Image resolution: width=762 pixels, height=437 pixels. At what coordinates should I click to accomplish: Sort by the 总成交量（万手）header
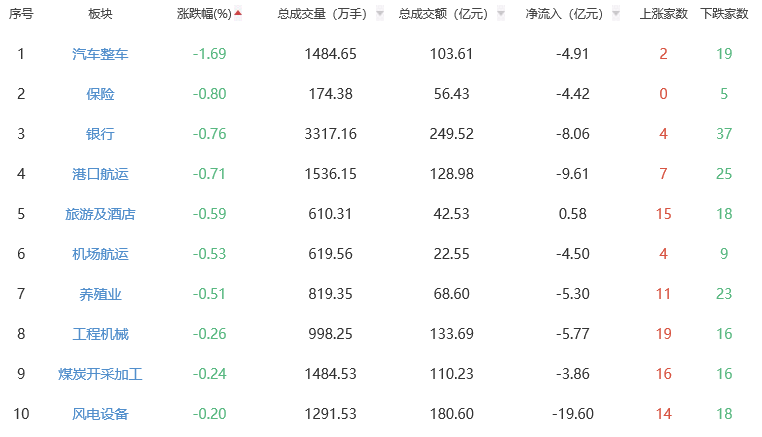[x=322, y=14]
